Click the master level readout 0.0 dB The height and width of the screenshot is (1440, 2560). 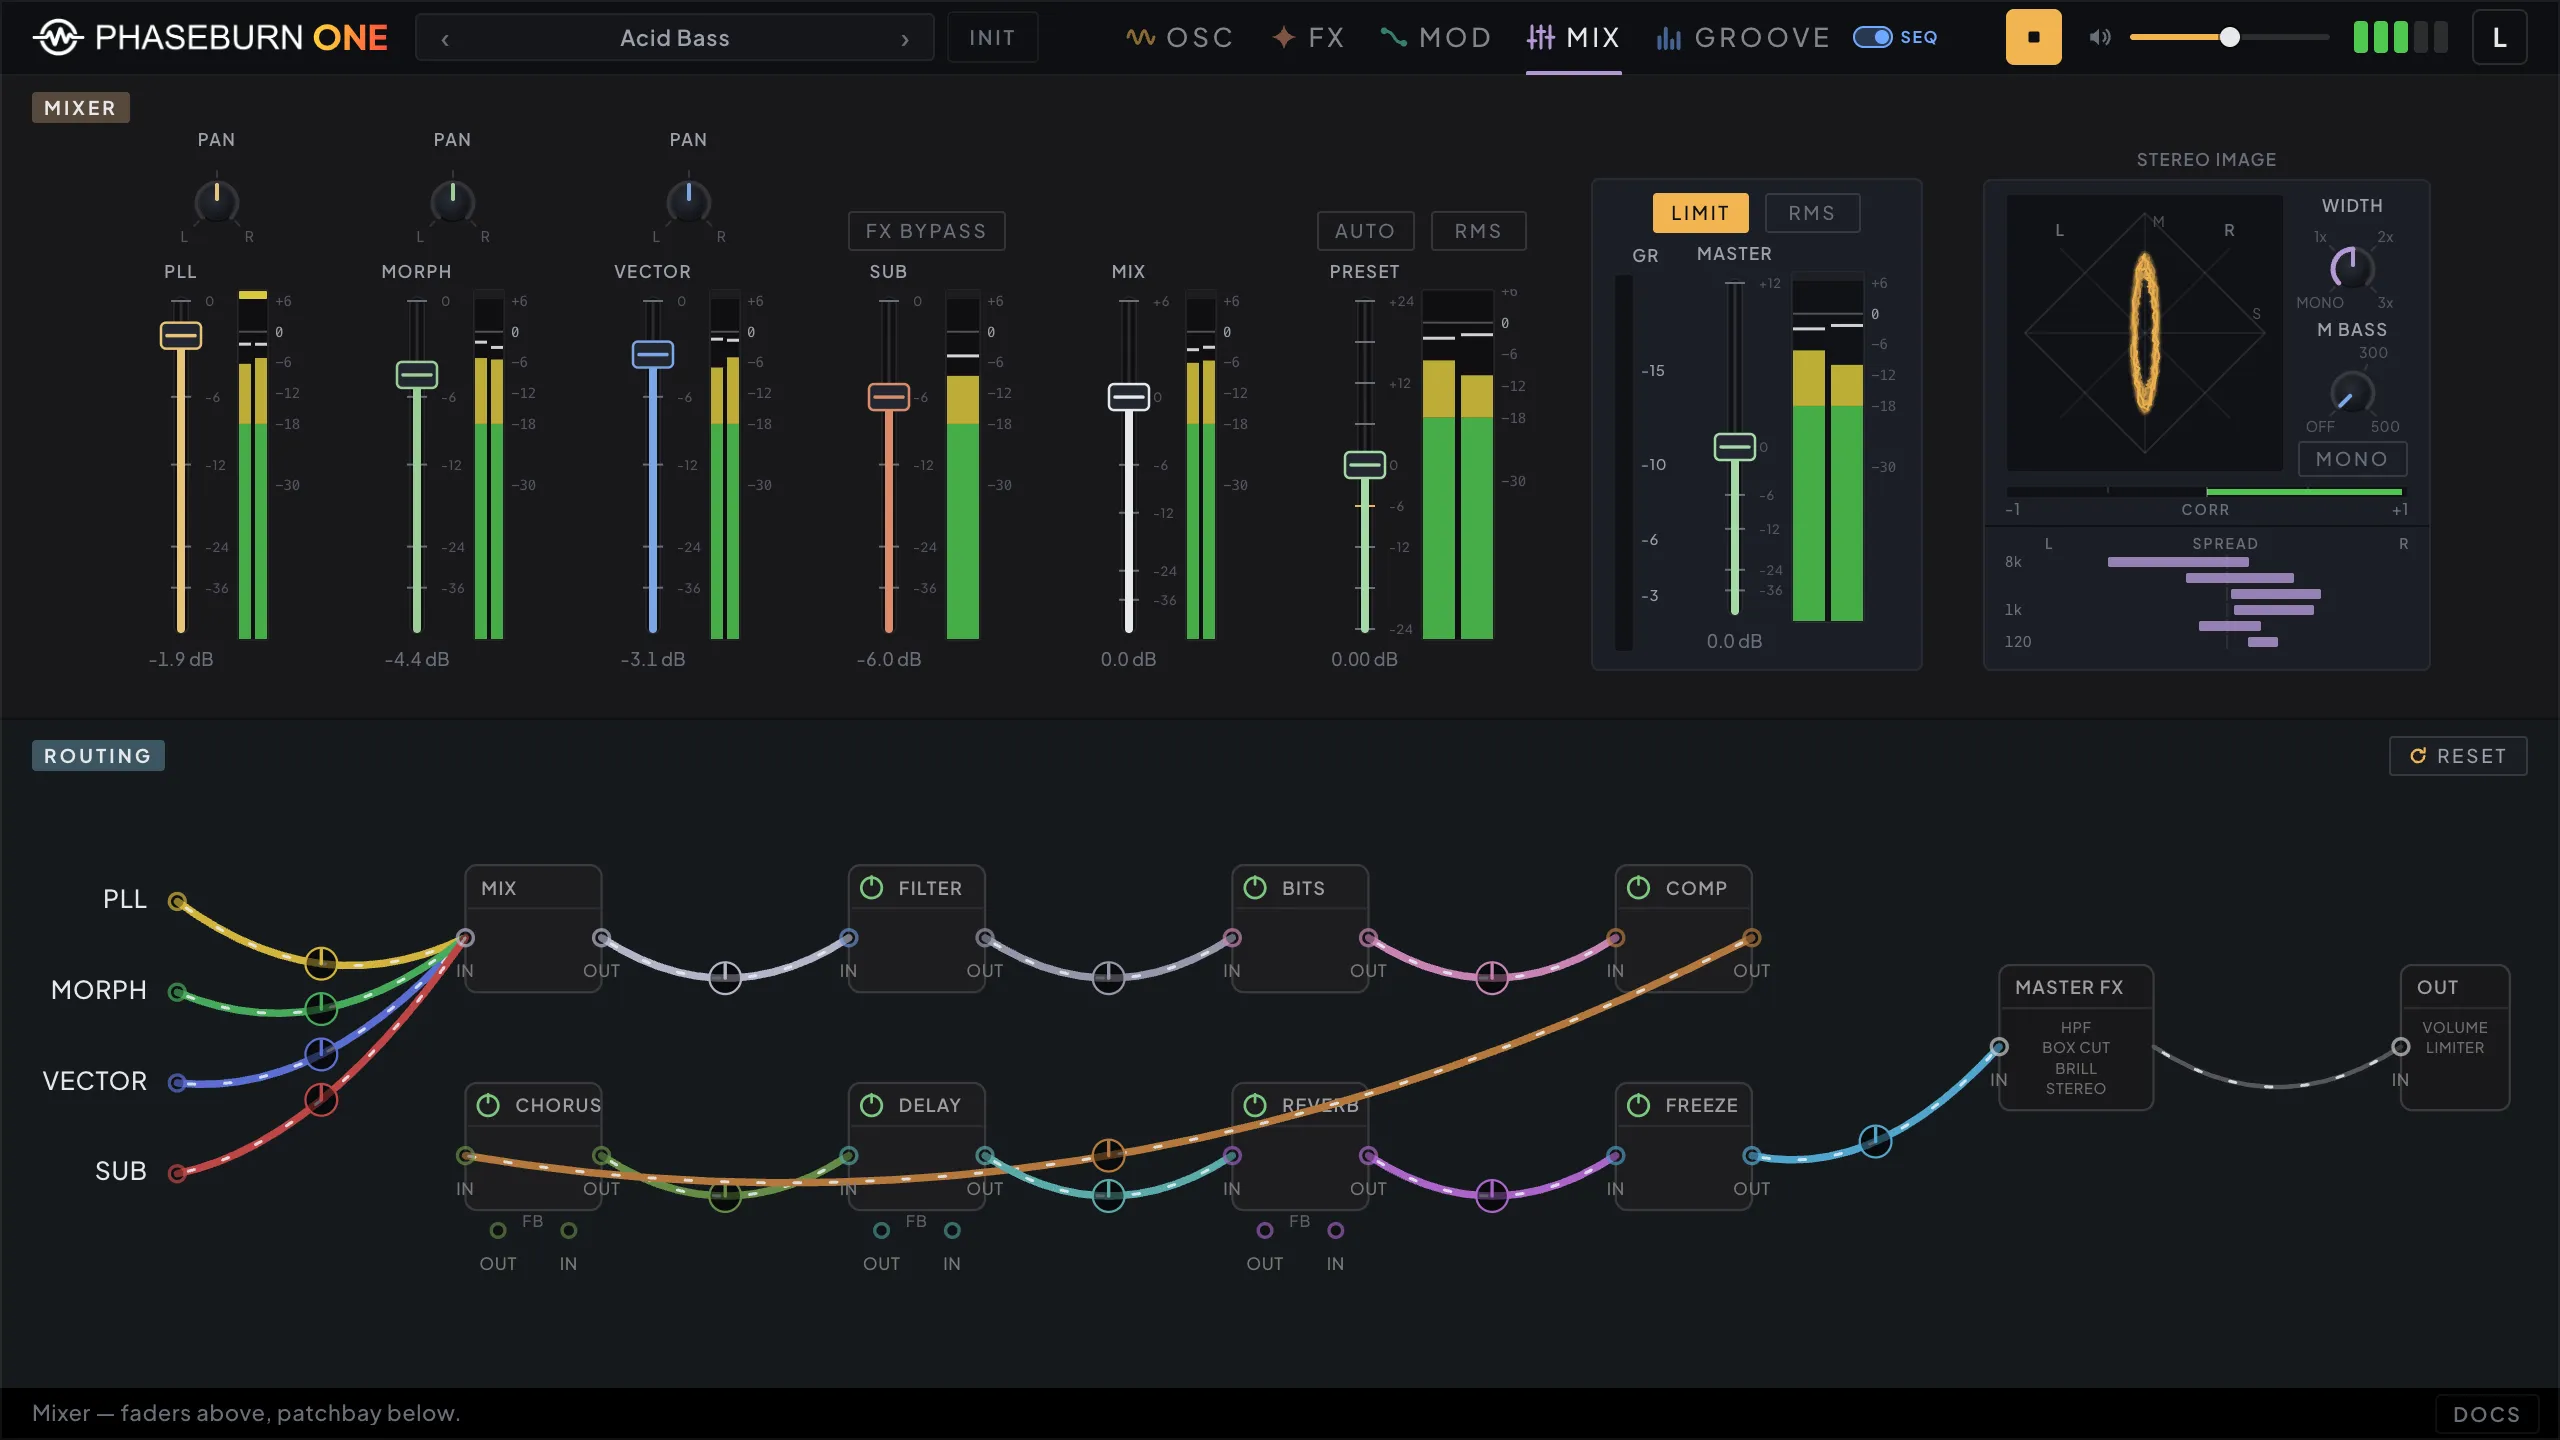(x=1734, y=641)
